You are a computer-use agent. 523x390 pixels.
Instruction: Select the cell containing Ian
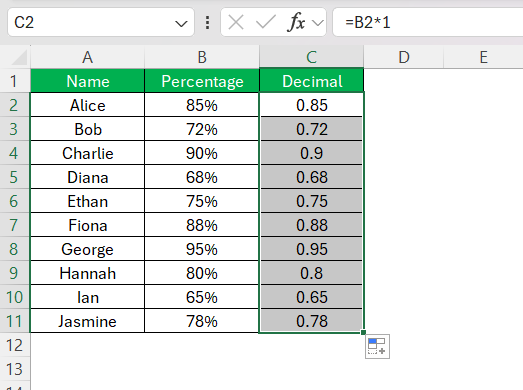[87, 297]
